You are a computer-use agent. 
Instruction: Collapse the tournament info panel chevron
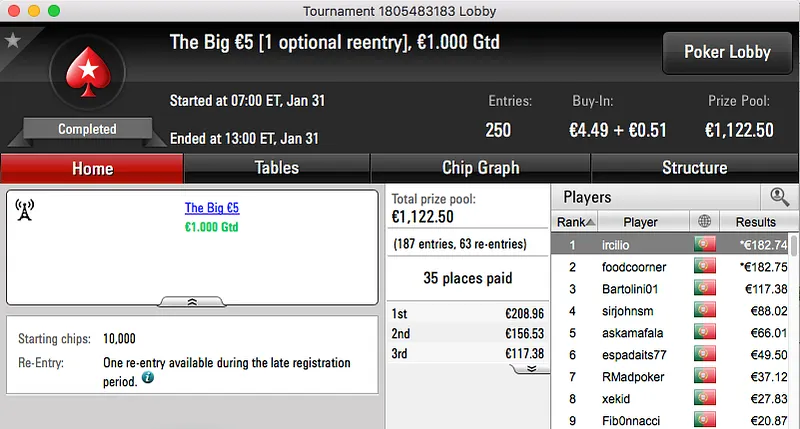point(192,300)
